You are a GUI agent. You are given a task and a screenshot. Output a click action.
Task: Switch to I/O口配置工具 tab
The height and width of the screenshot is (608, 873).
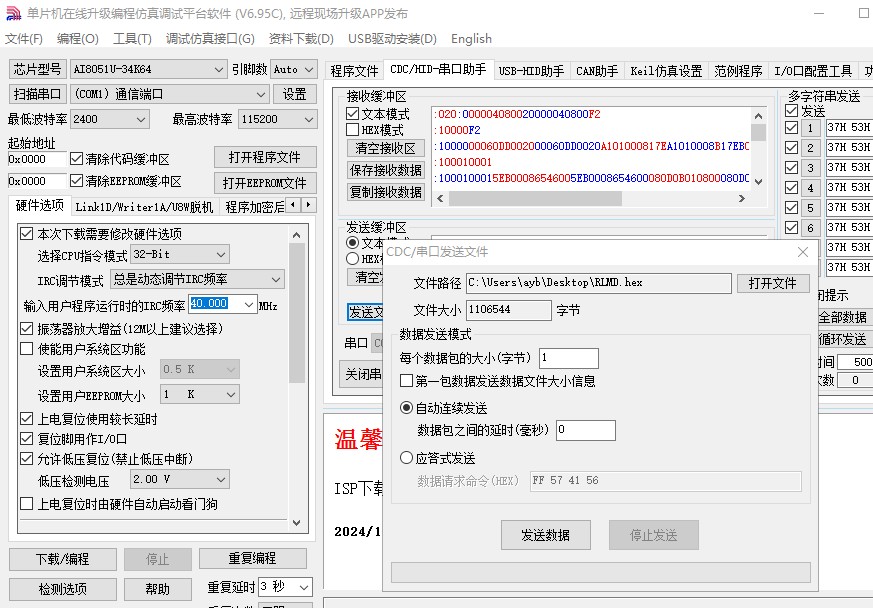(x=813, y=71)
